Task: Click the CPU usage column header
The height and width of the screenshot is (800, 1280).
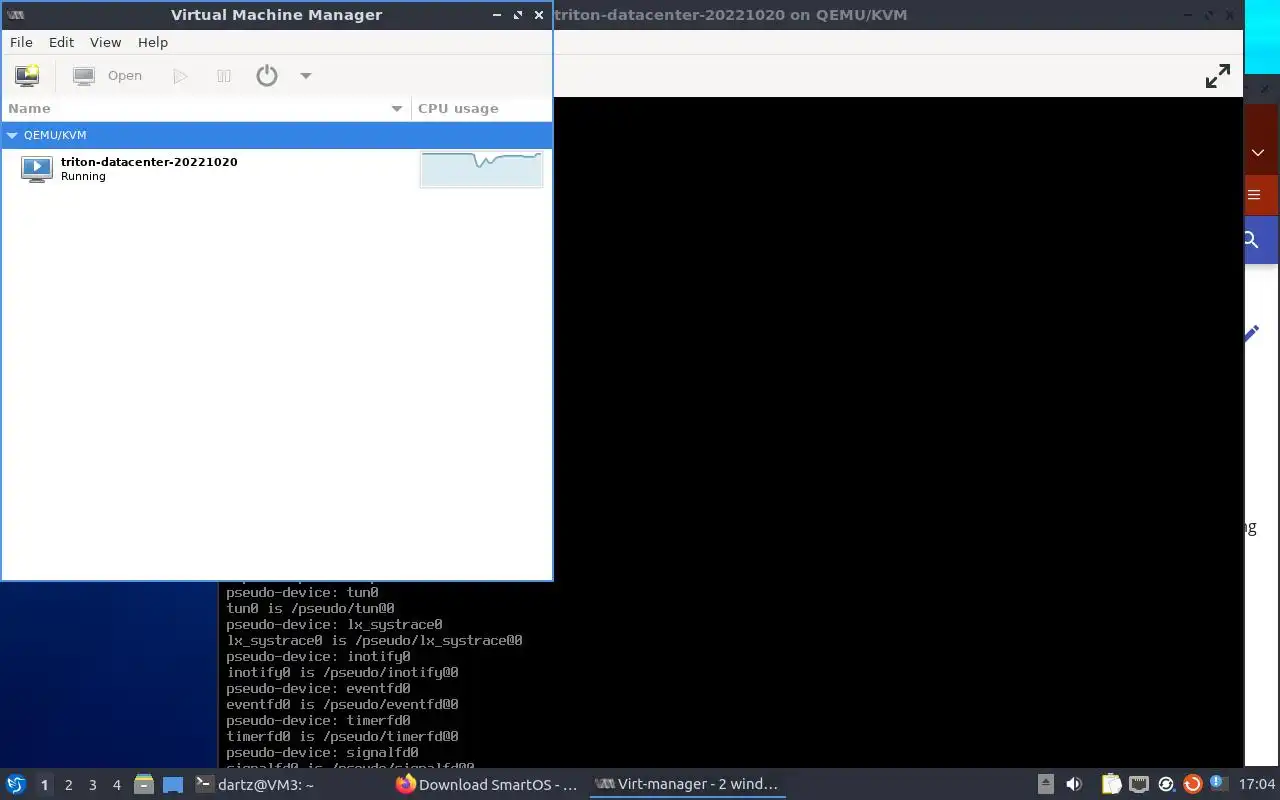Action: tap(481, 108)
